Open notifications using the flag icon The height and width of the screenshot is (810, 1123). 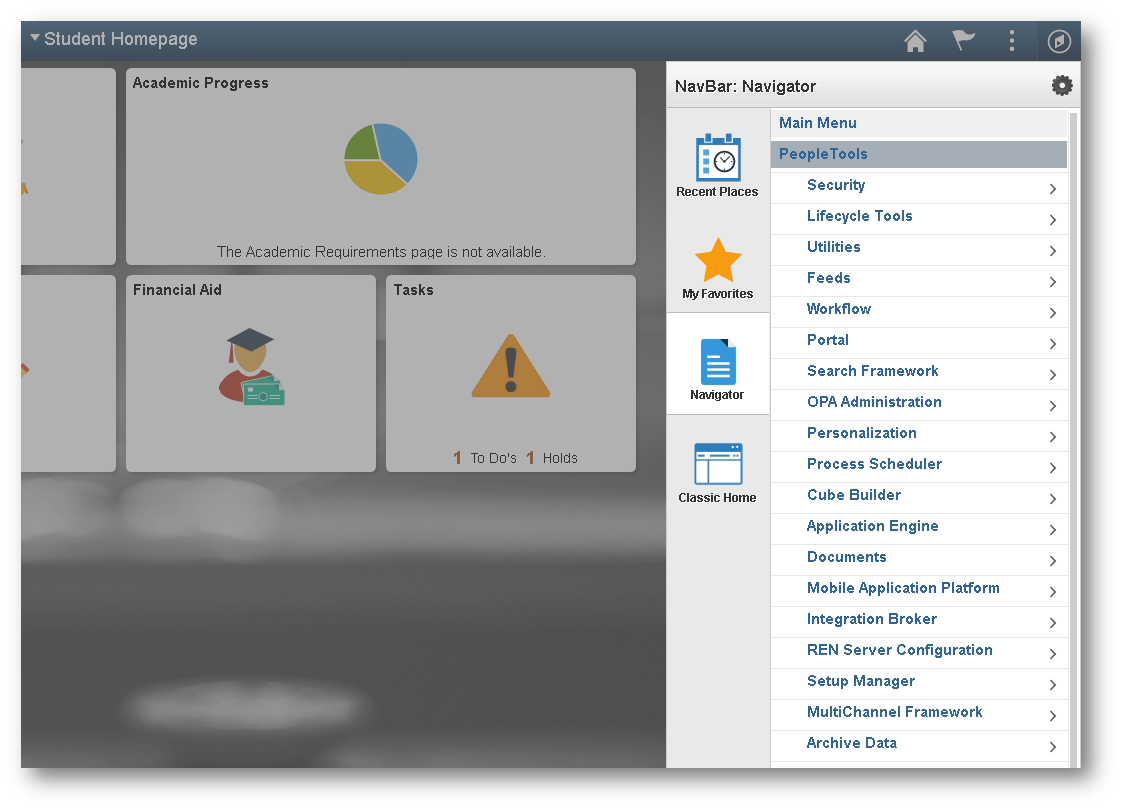pos(962,41)
